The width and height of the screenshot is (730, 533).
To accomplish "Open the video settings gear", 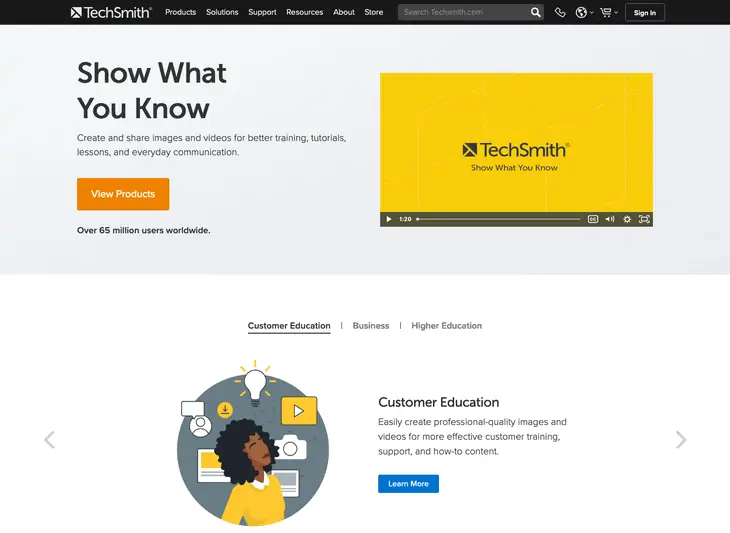I will coord(627,219).
